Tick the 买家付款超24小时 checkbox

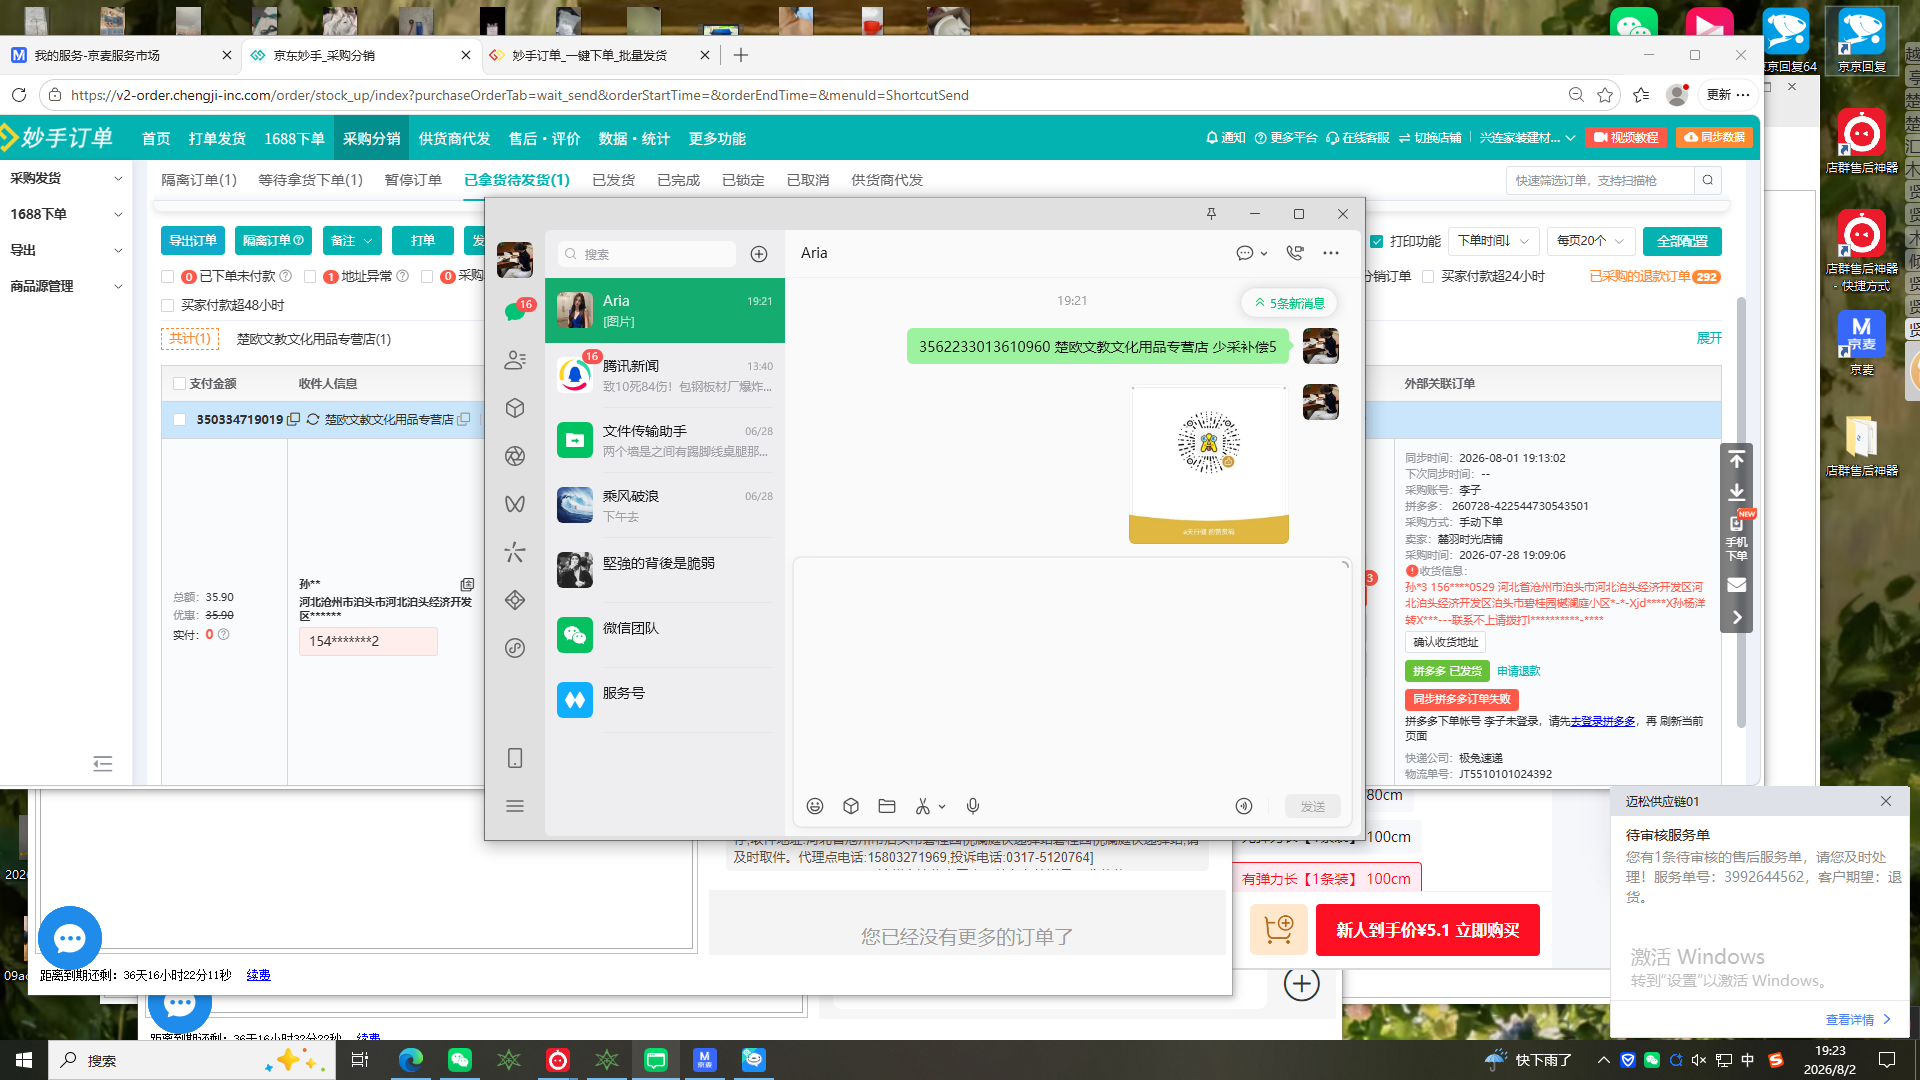(1428, 277)
